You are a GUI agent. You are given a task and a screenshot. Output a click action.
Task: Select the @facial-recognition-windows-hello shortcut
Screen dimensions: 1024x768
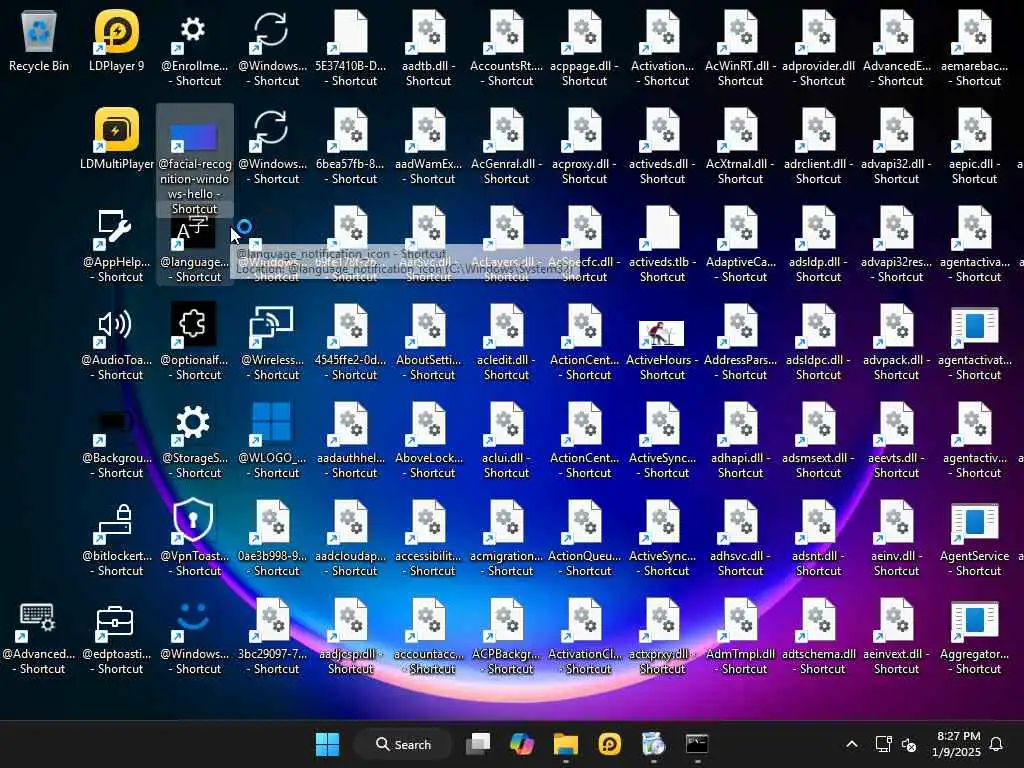(194, 159)
